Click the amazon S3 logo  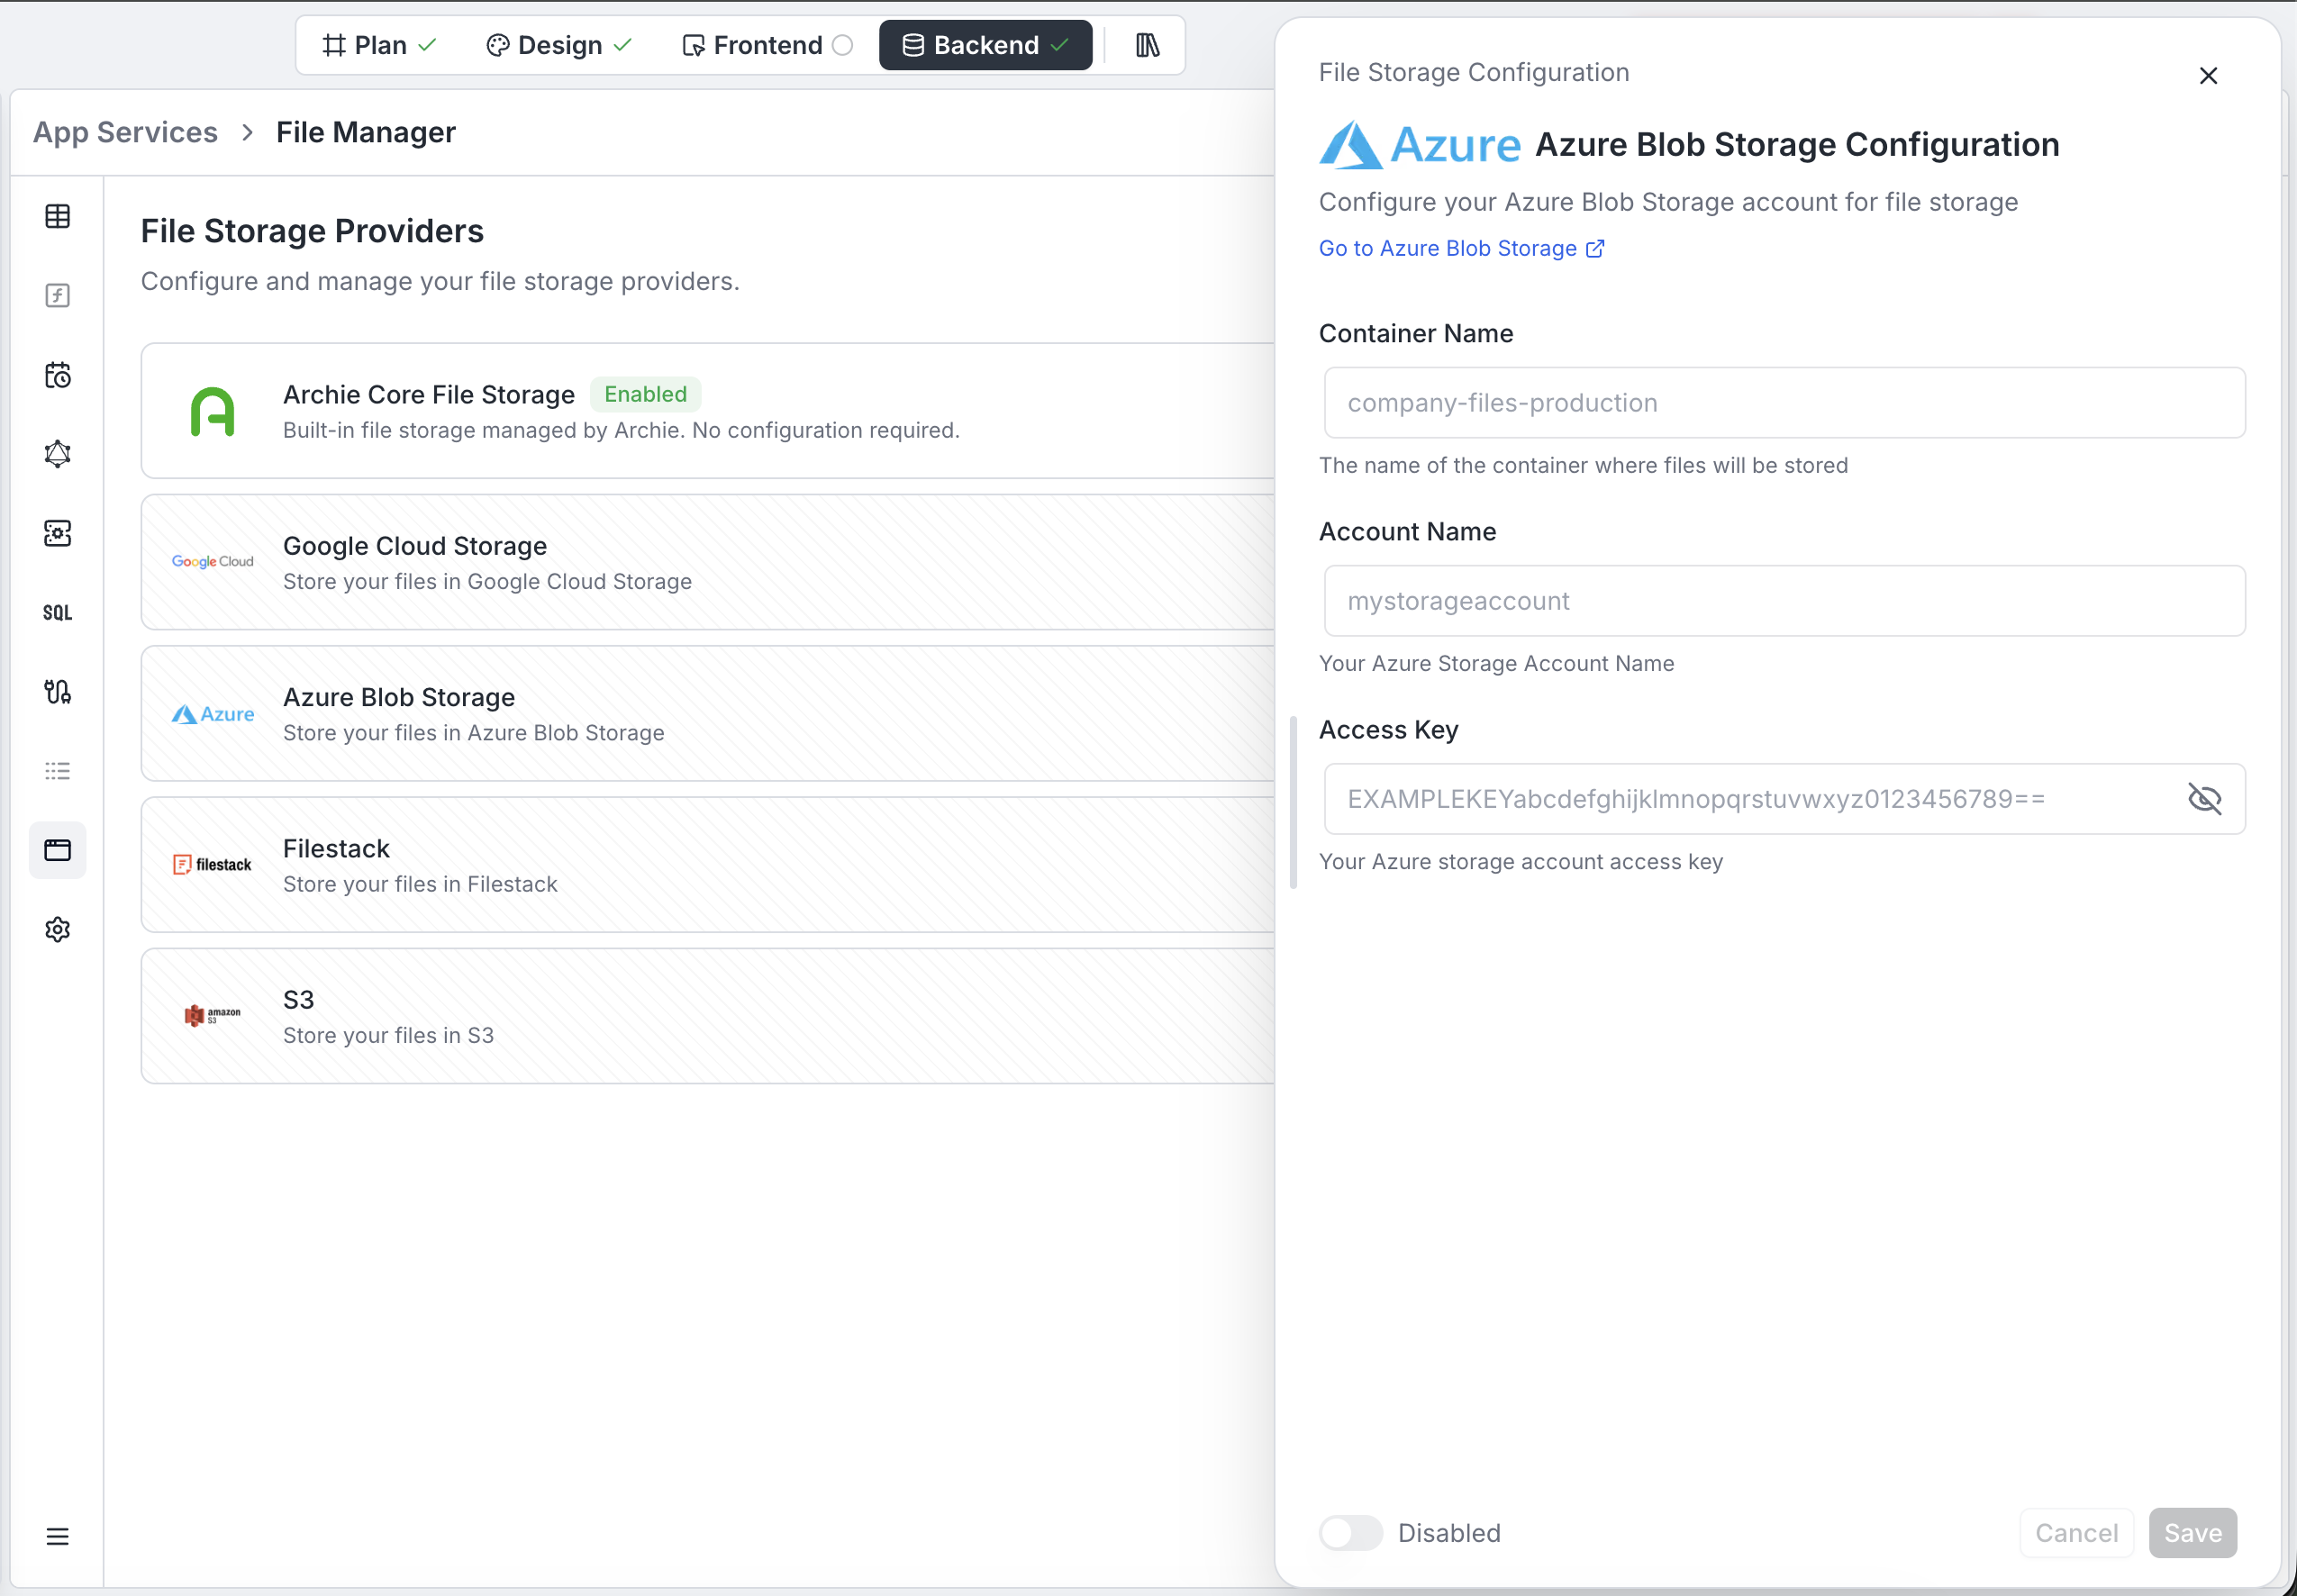point(212,1015)
